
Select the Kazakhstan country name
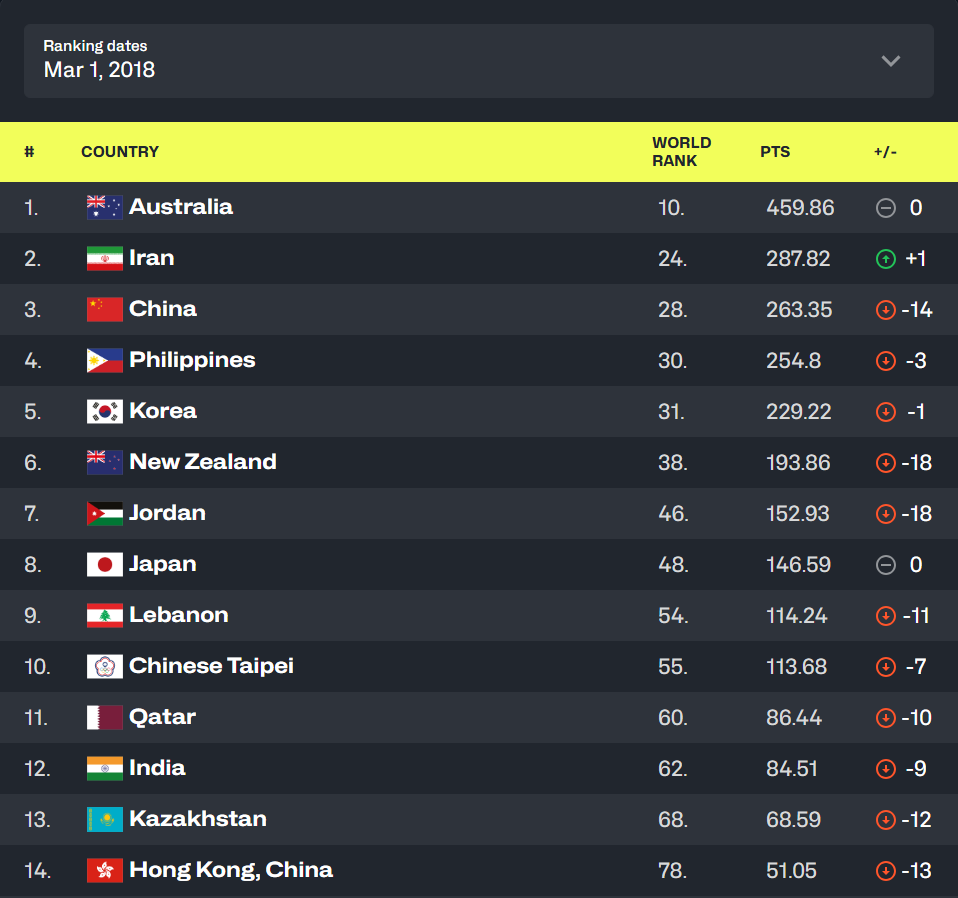tap(198, 819)
